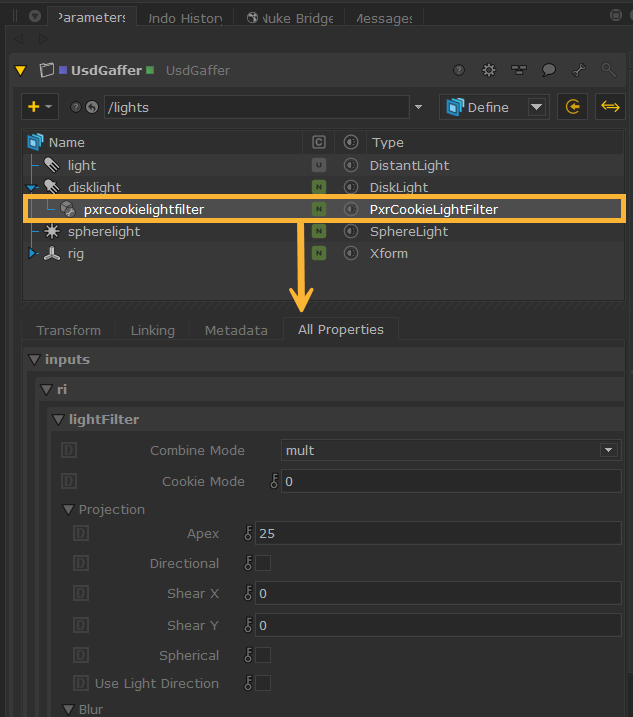Expand the rig Xform tree item
The image size is (633, 717).
click(x=32, y=254)
